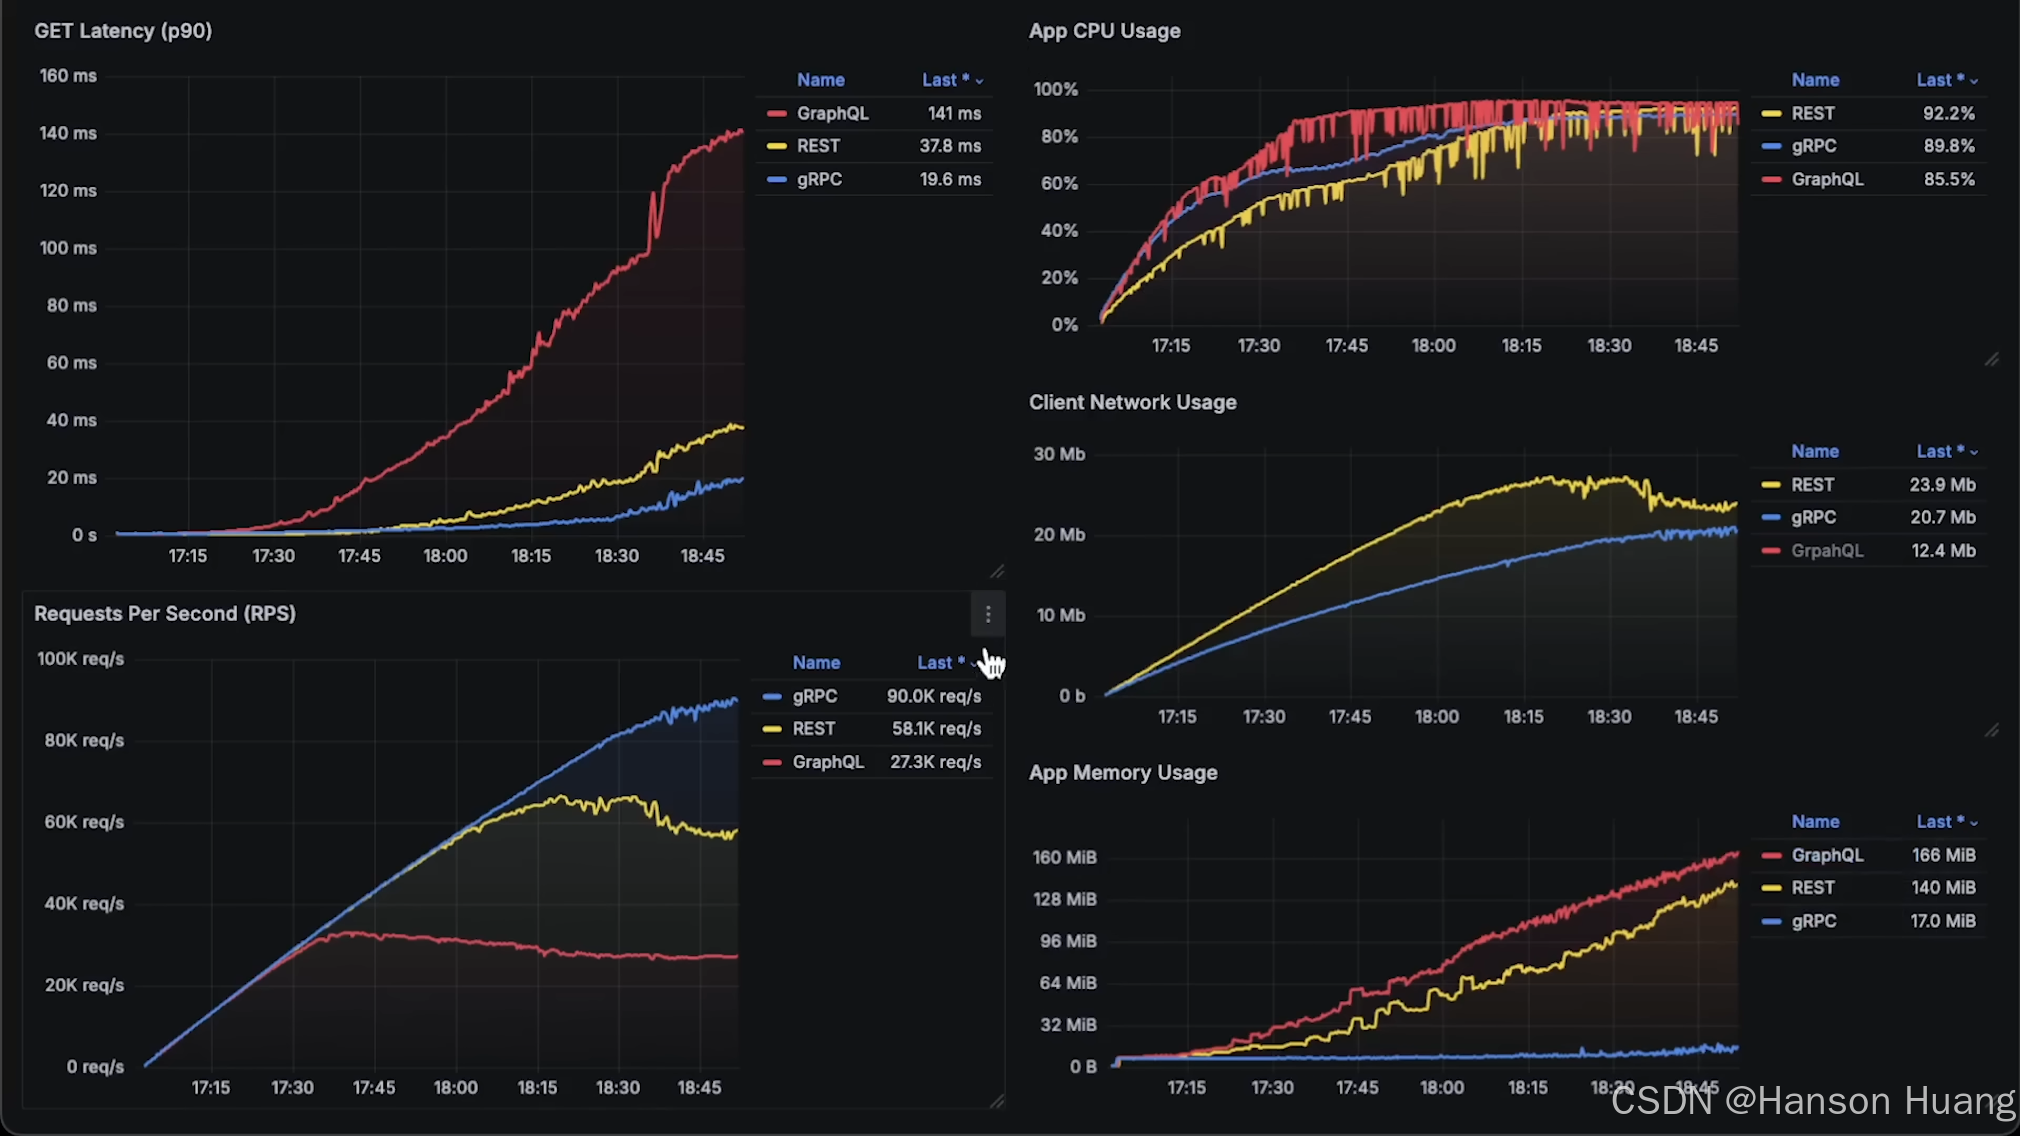Click red GraphQL series color icon in GET Latency legend
This screenshot has width=2020, height=1136.
click(776, 113)
